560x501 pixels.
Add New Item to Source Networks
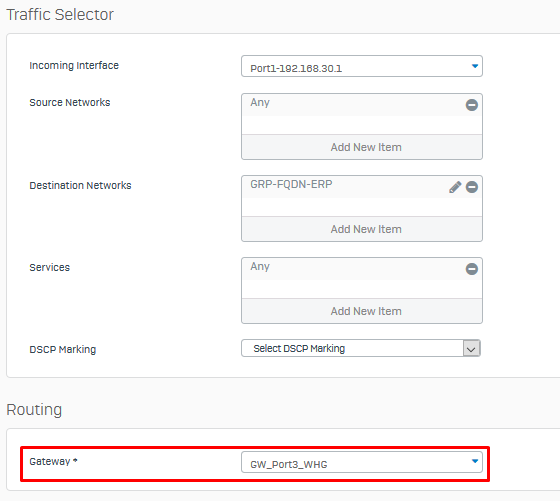tap(362, 147)
